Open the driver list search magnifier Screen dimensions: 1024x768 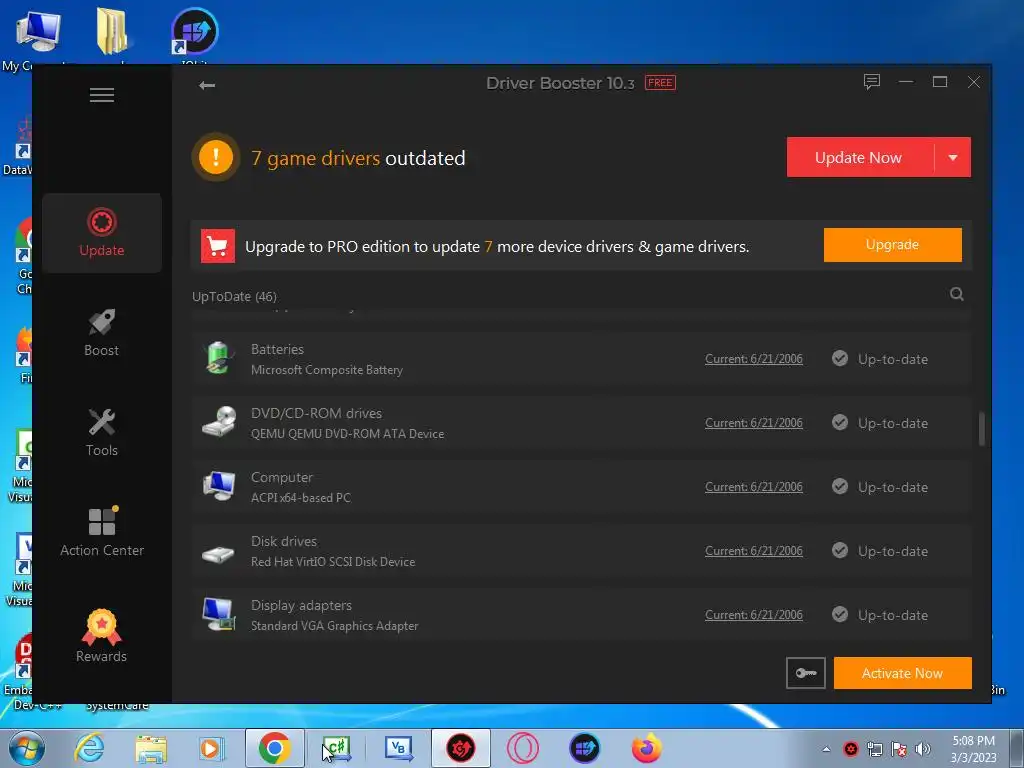click(x=957, y=294)
